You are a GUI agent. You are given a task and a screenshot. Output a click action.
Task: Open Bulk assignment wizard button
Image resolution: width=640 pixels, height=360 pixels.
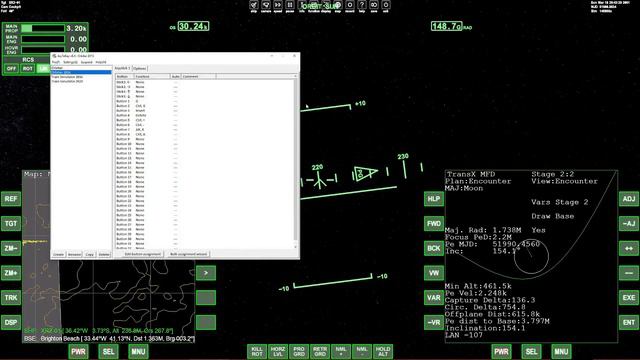pyautogui.click(x=189, y=254)
